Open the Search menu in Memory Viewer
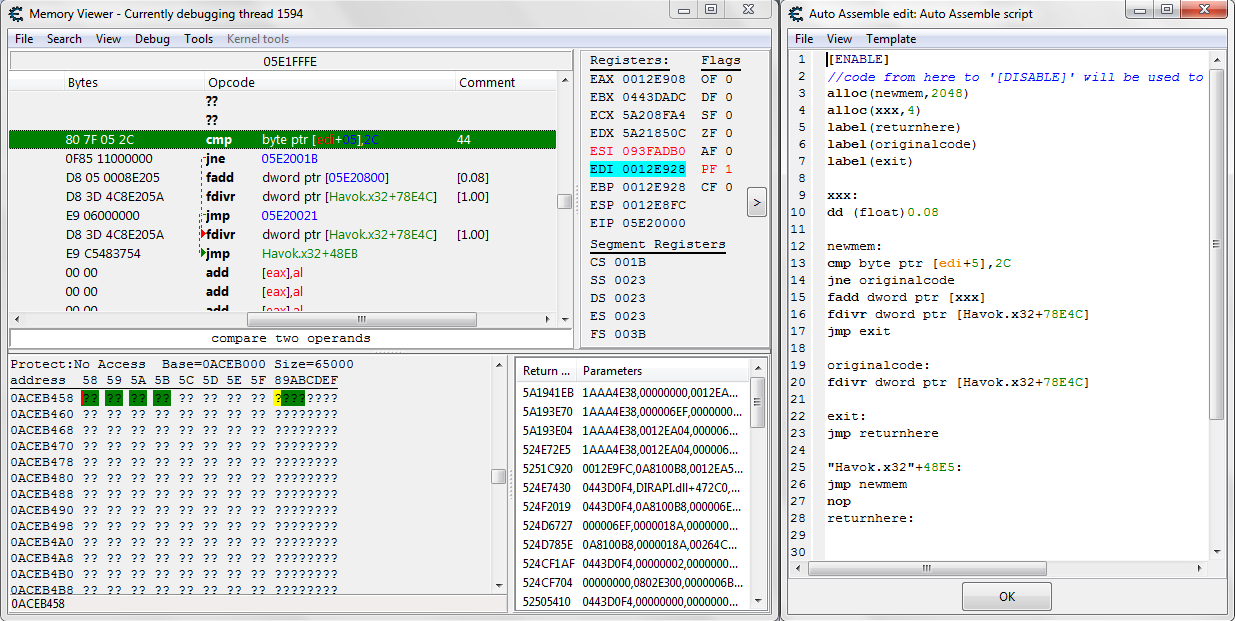1235x621 pixels. click(x=64, y=39)
